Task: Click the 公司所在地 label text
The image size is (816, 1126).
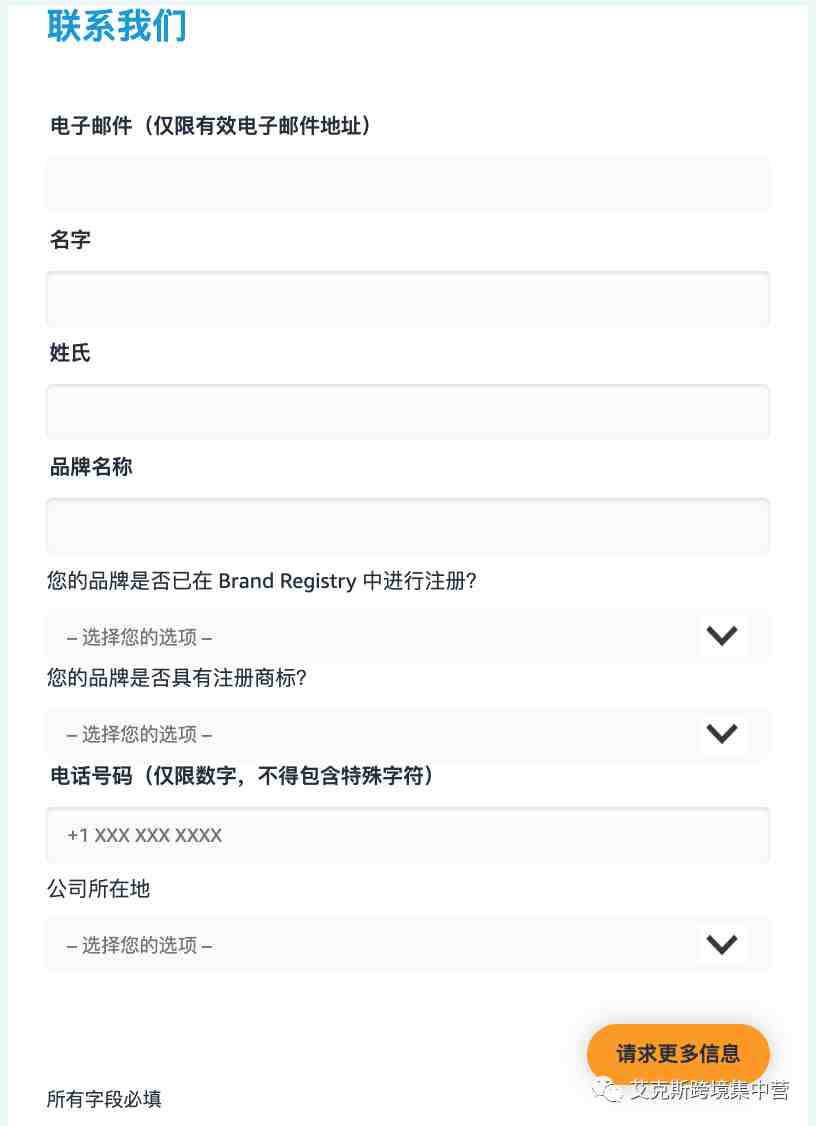Action: tap(98, 888)
